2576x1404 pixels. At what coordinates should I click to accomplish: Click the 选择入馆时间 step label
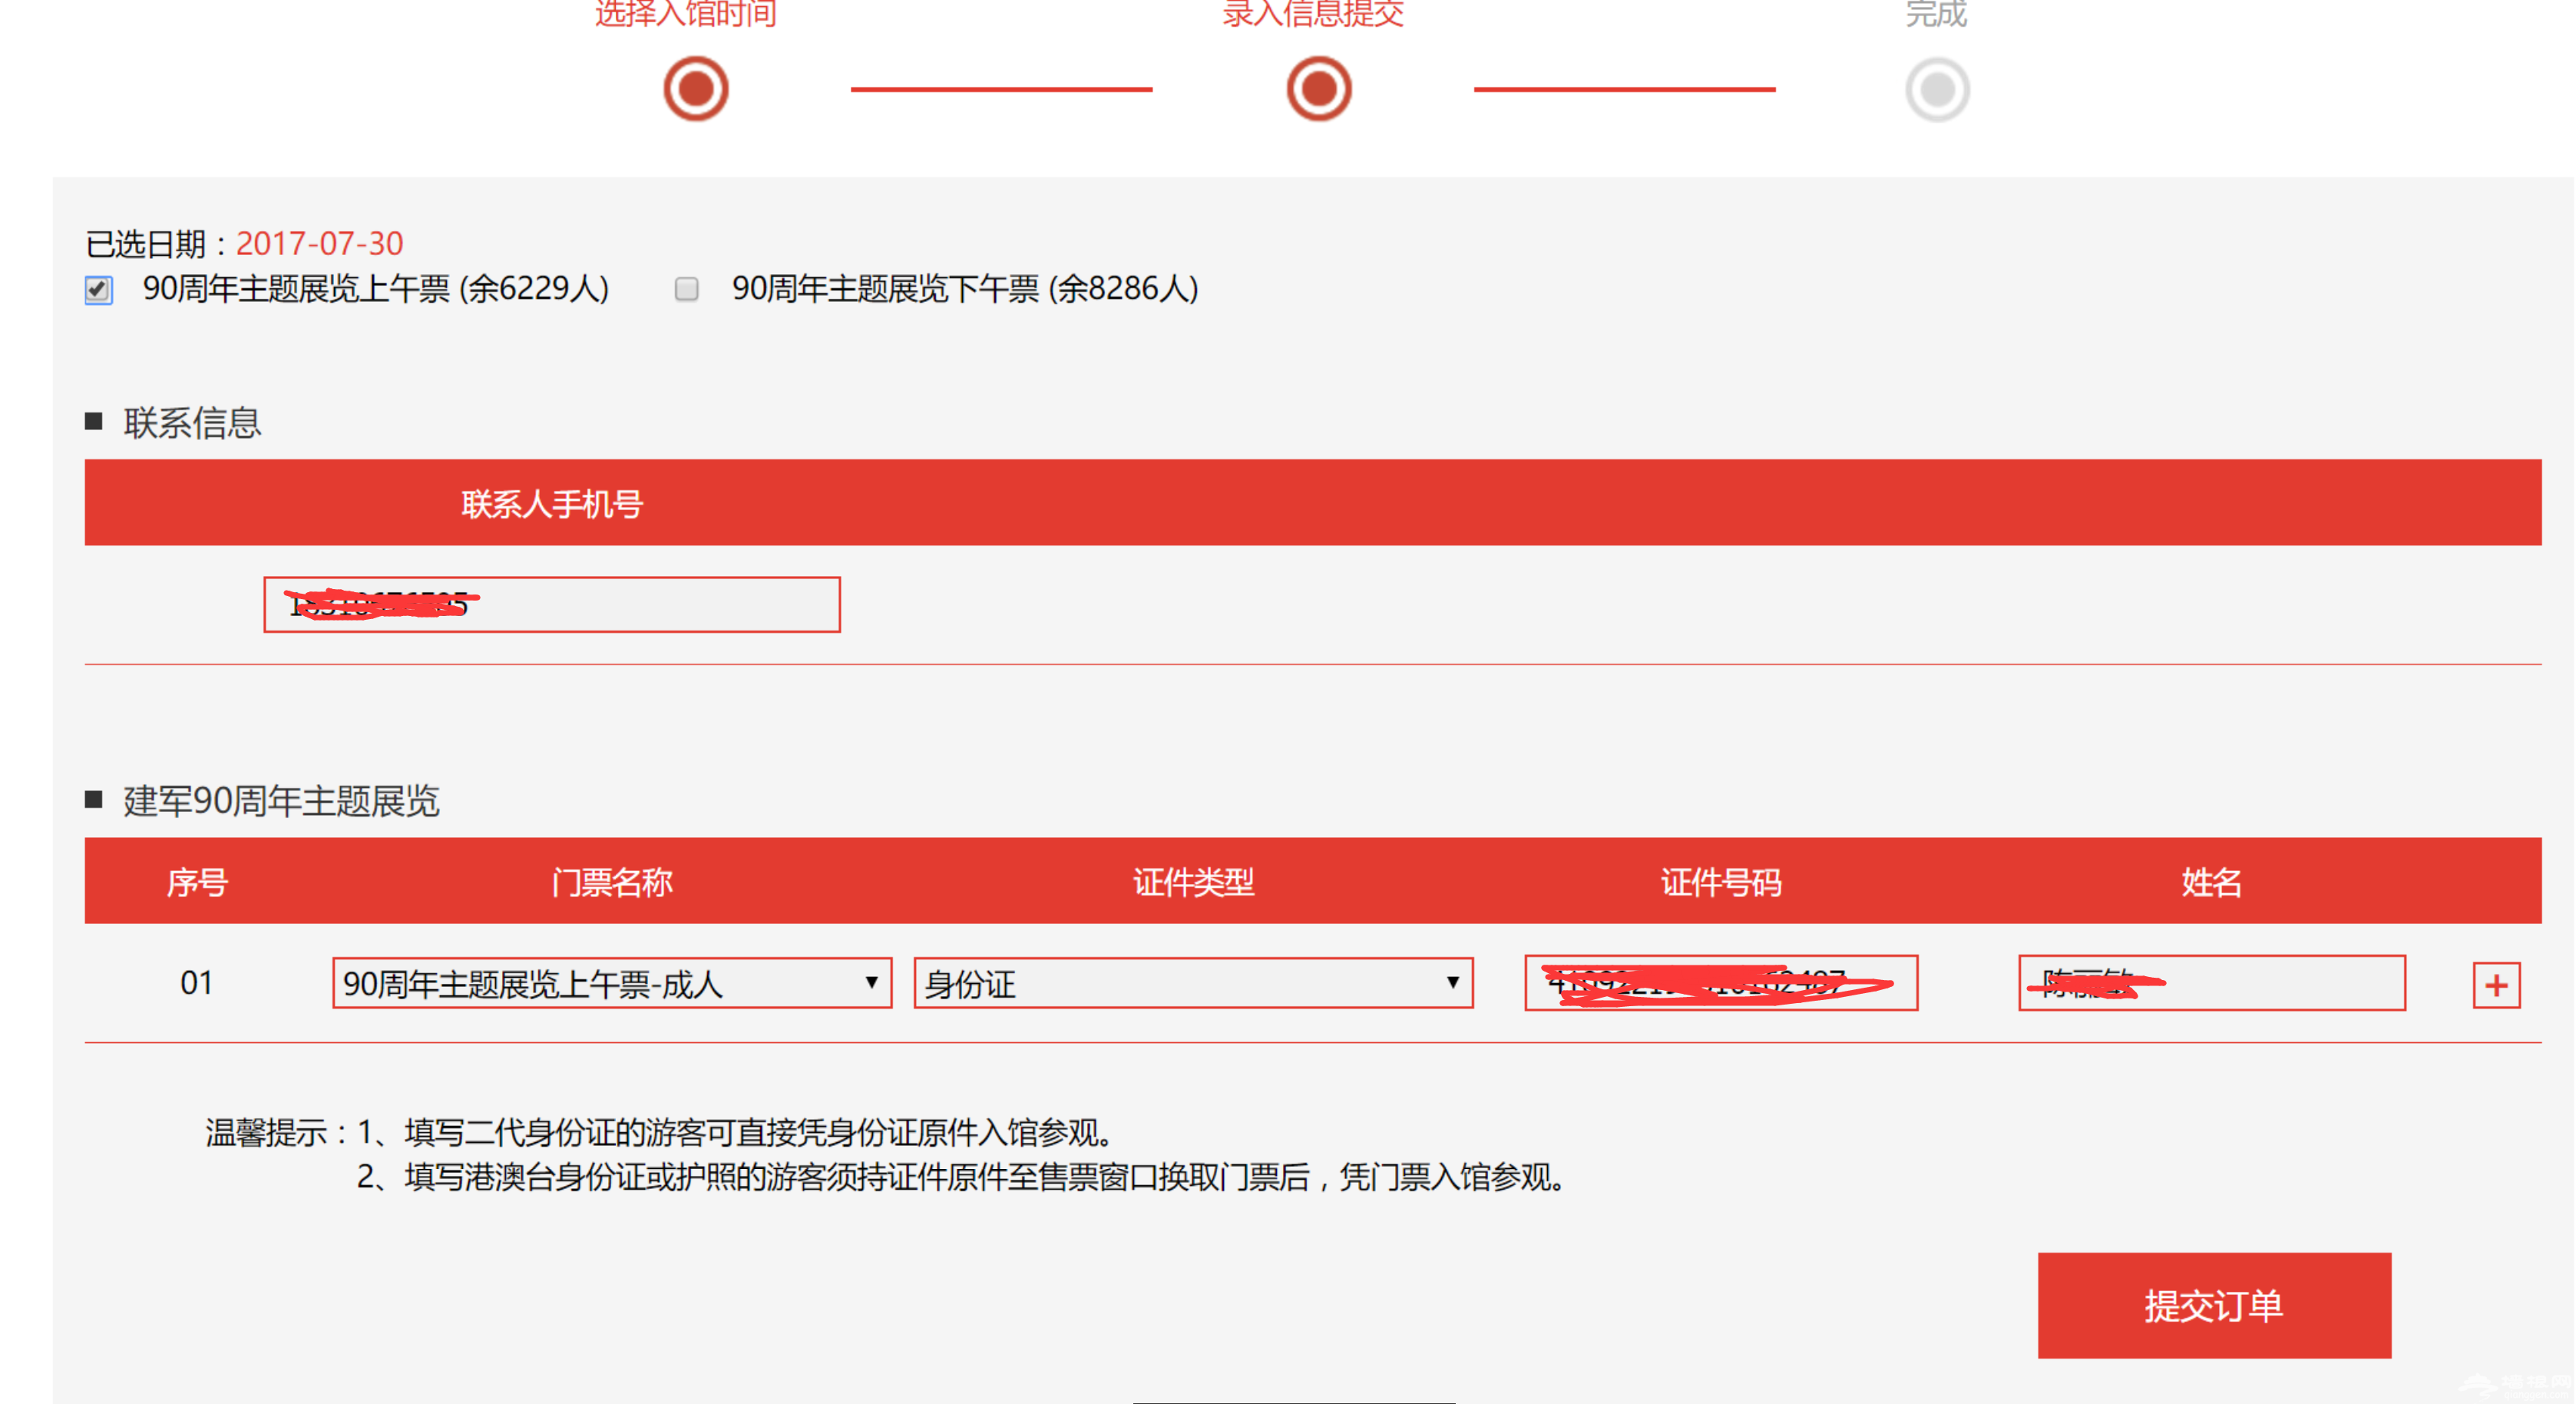pos(686,14)
